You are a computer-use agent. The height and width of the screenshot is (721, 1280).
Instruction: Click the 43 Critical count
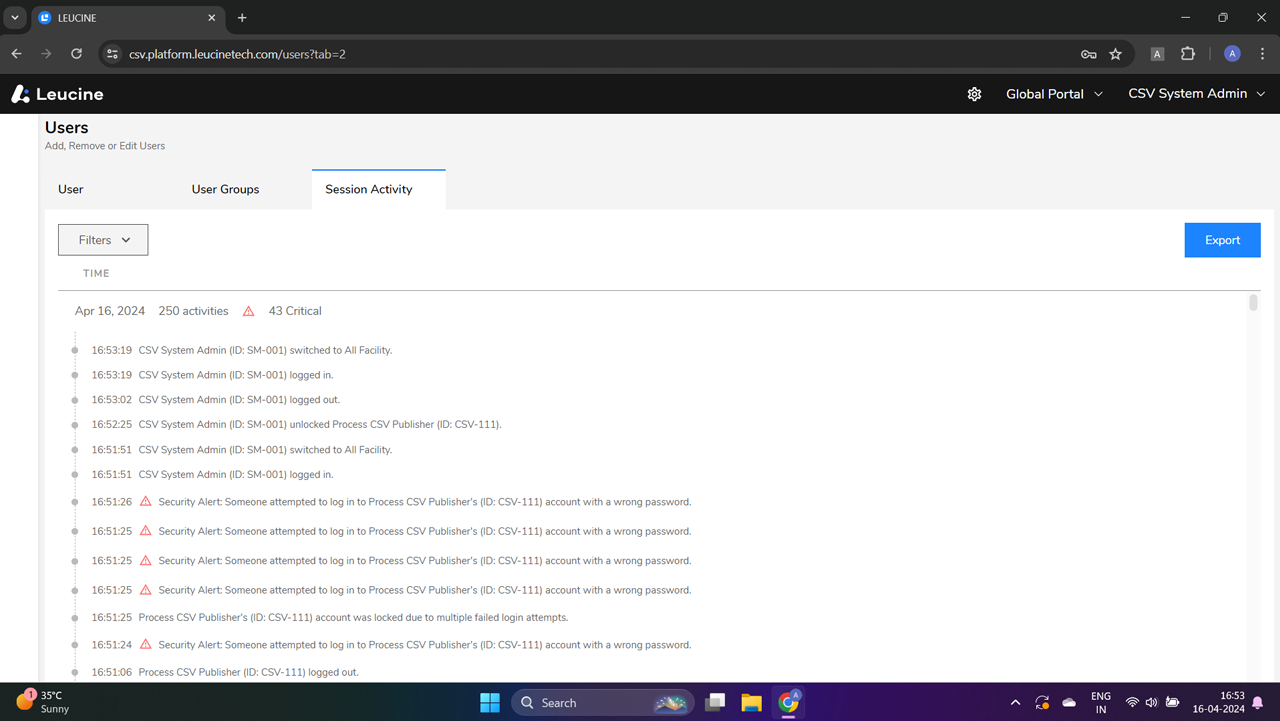(295, 311)
